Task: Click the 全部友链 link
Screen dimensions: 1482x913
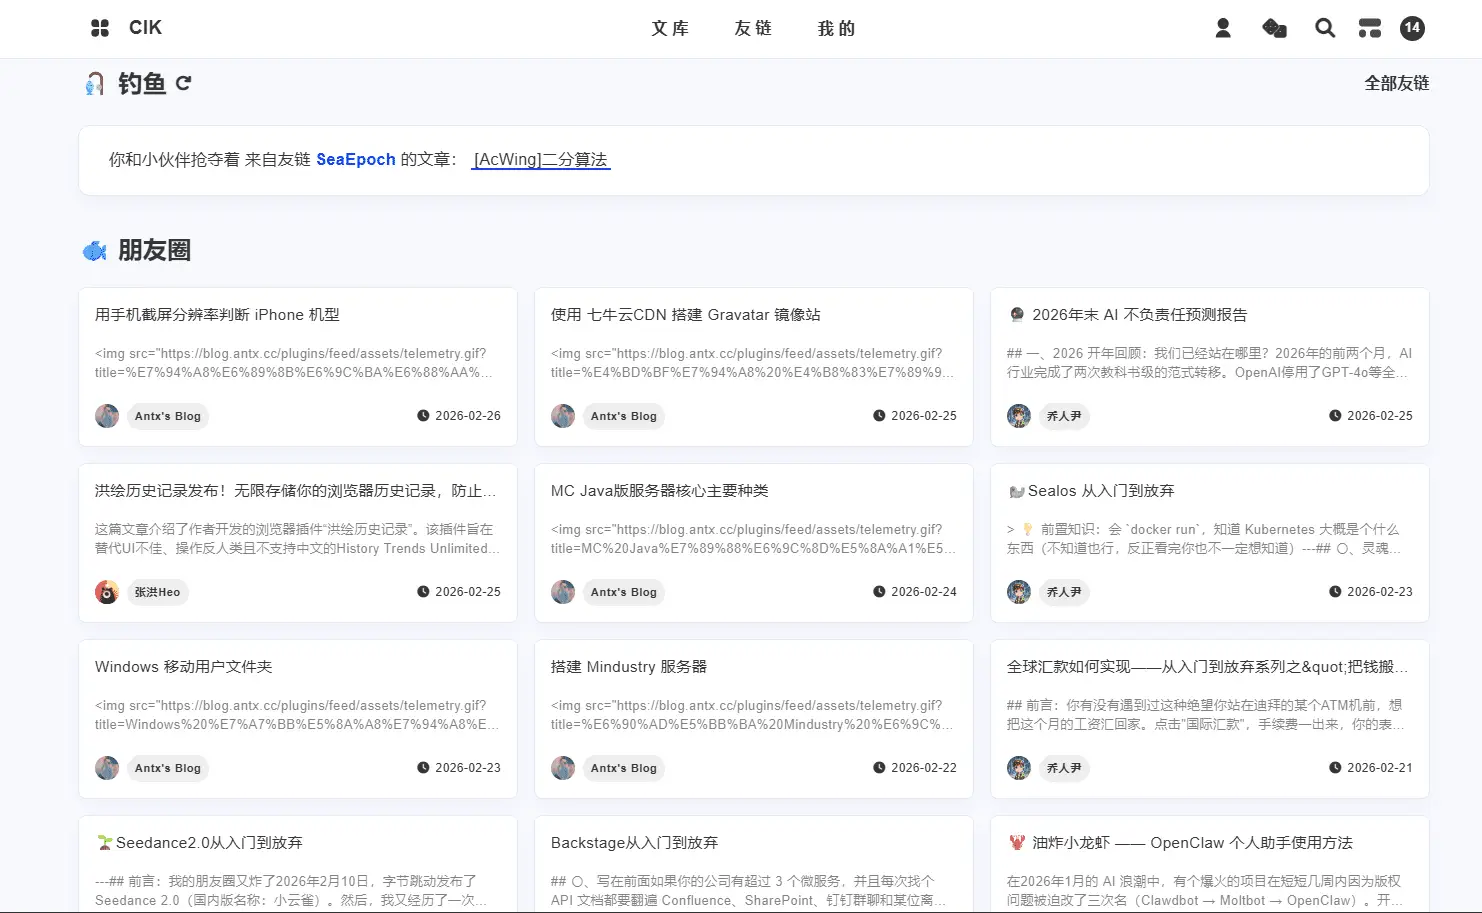Action: pos(1396,83)
